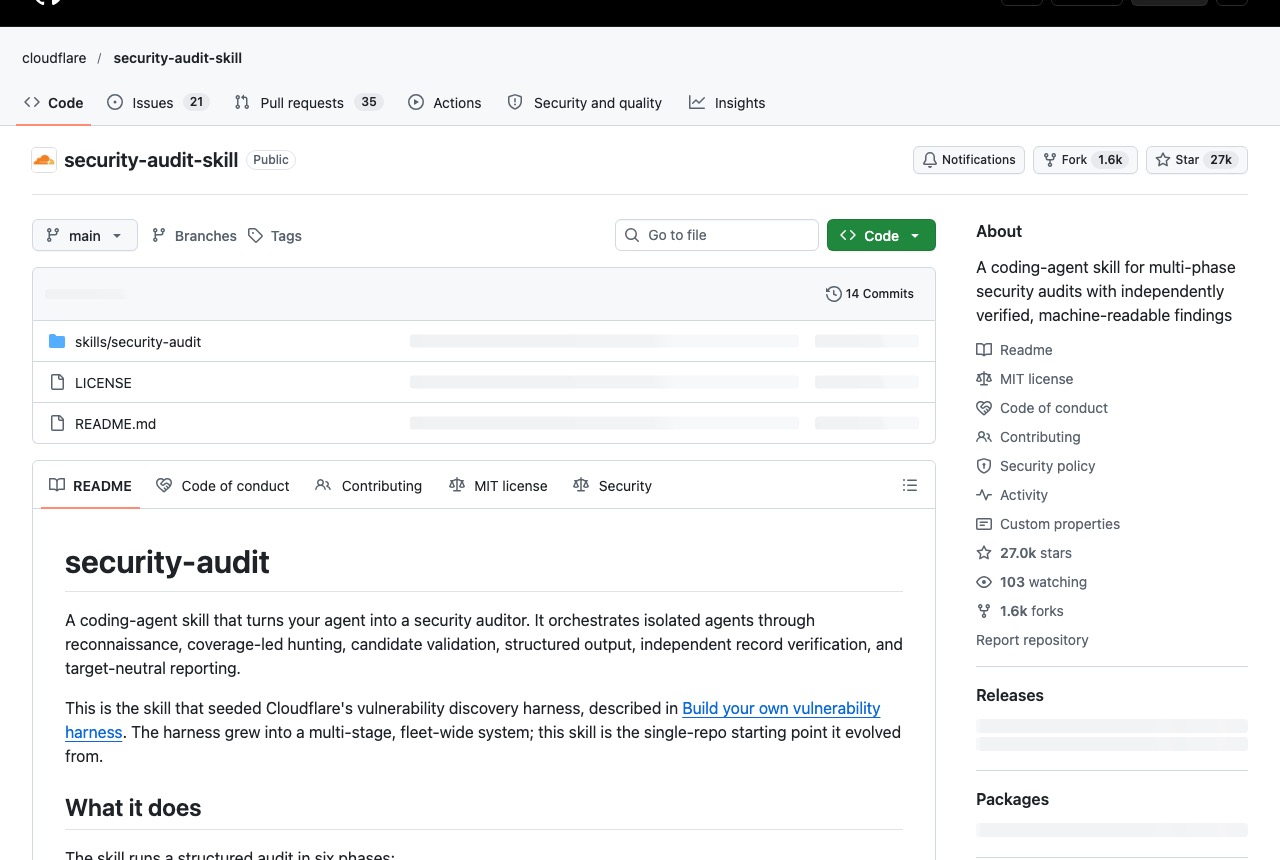
Task: Click the scale icon beside MIT license sidebar
Action: pos(984,379)
